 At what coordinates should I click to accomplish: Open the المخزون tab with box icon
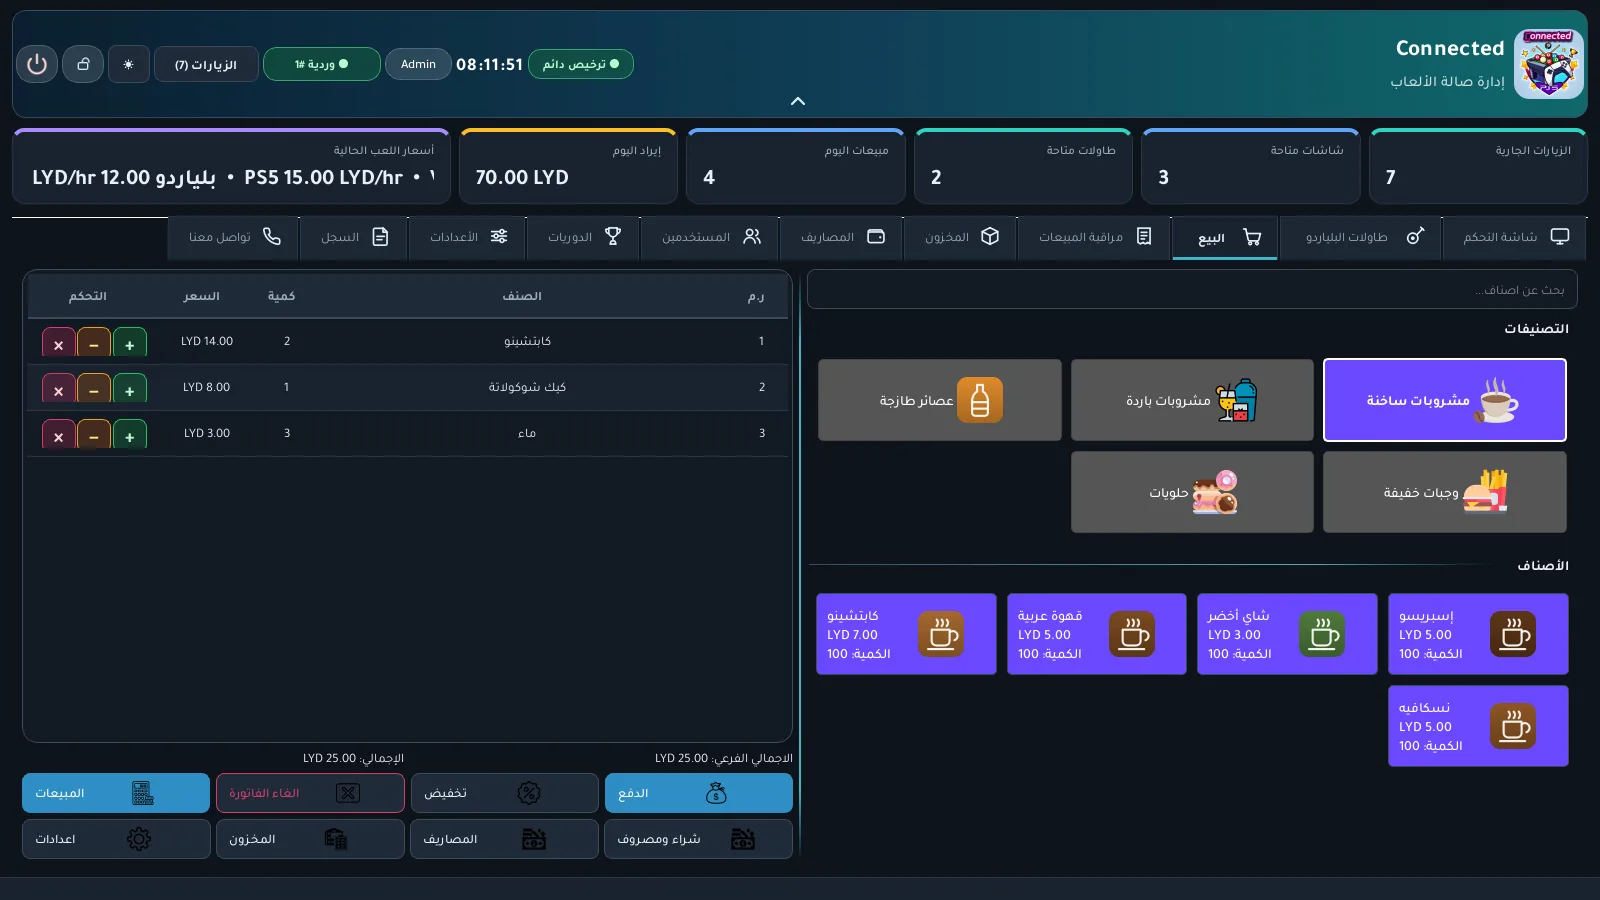click(960, 237)
